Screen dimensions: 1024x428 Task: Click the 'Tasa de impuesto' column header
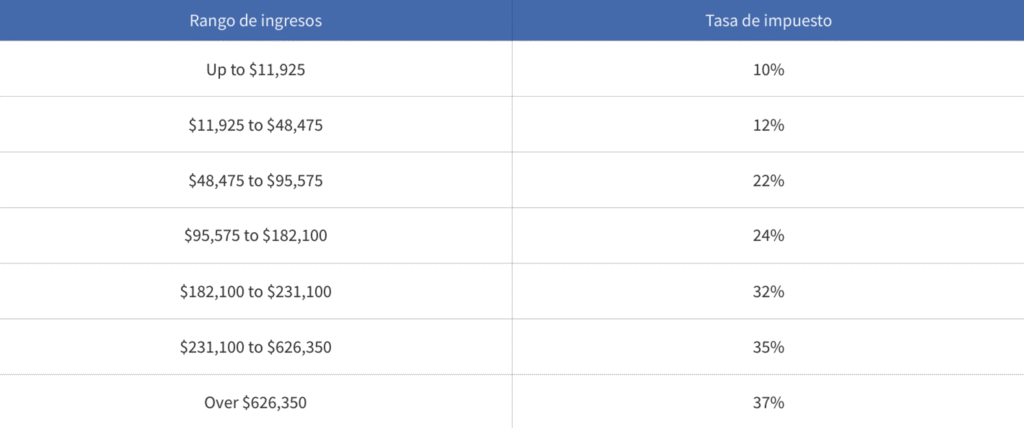[769, 20]
